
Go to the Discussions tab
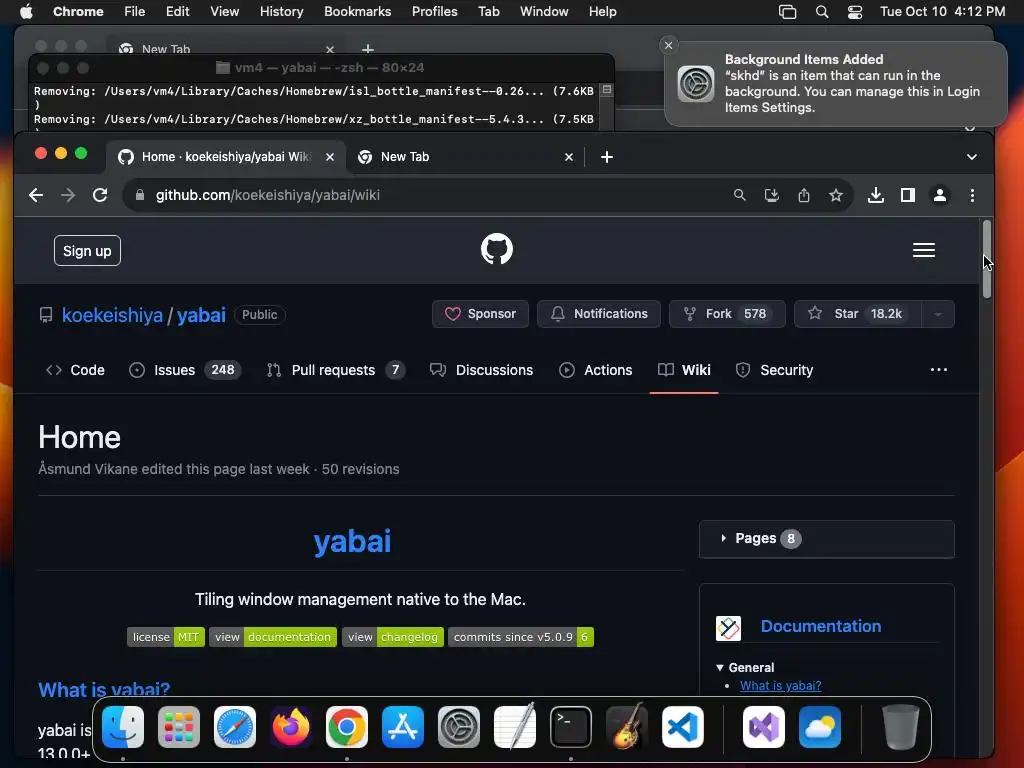[x=481, y=370]
